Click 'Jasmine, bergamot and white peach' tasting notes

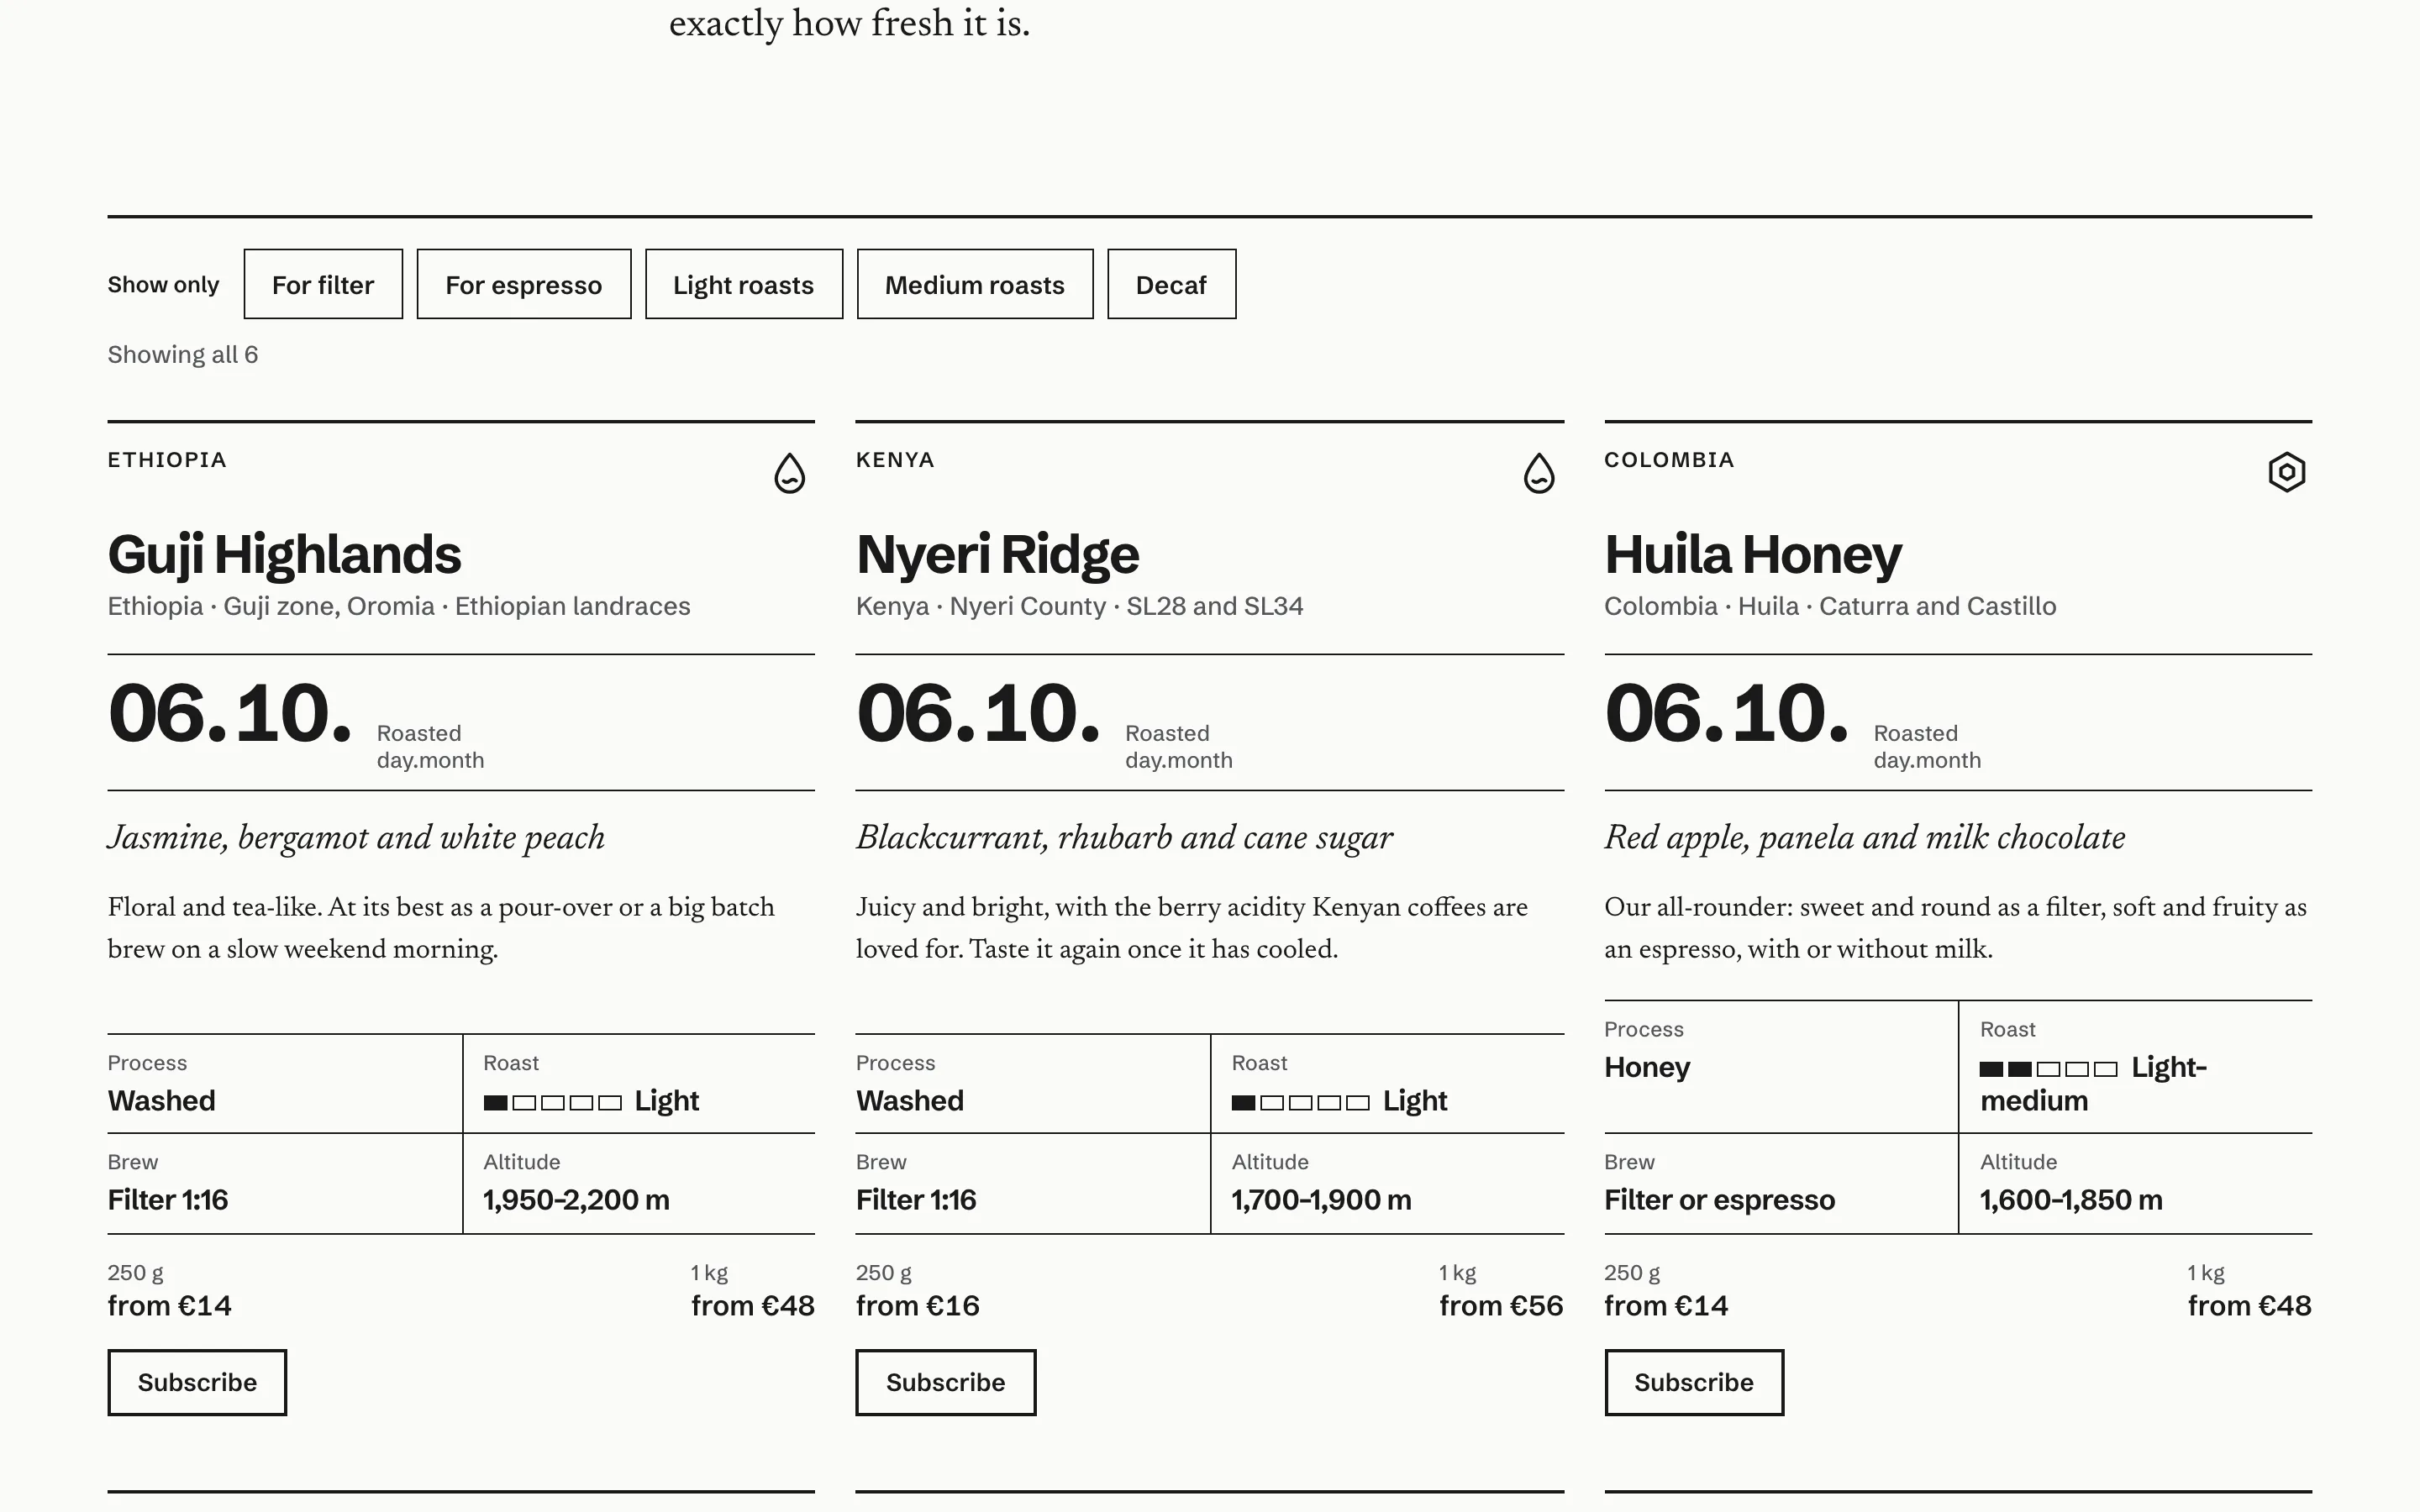(356, 838)
